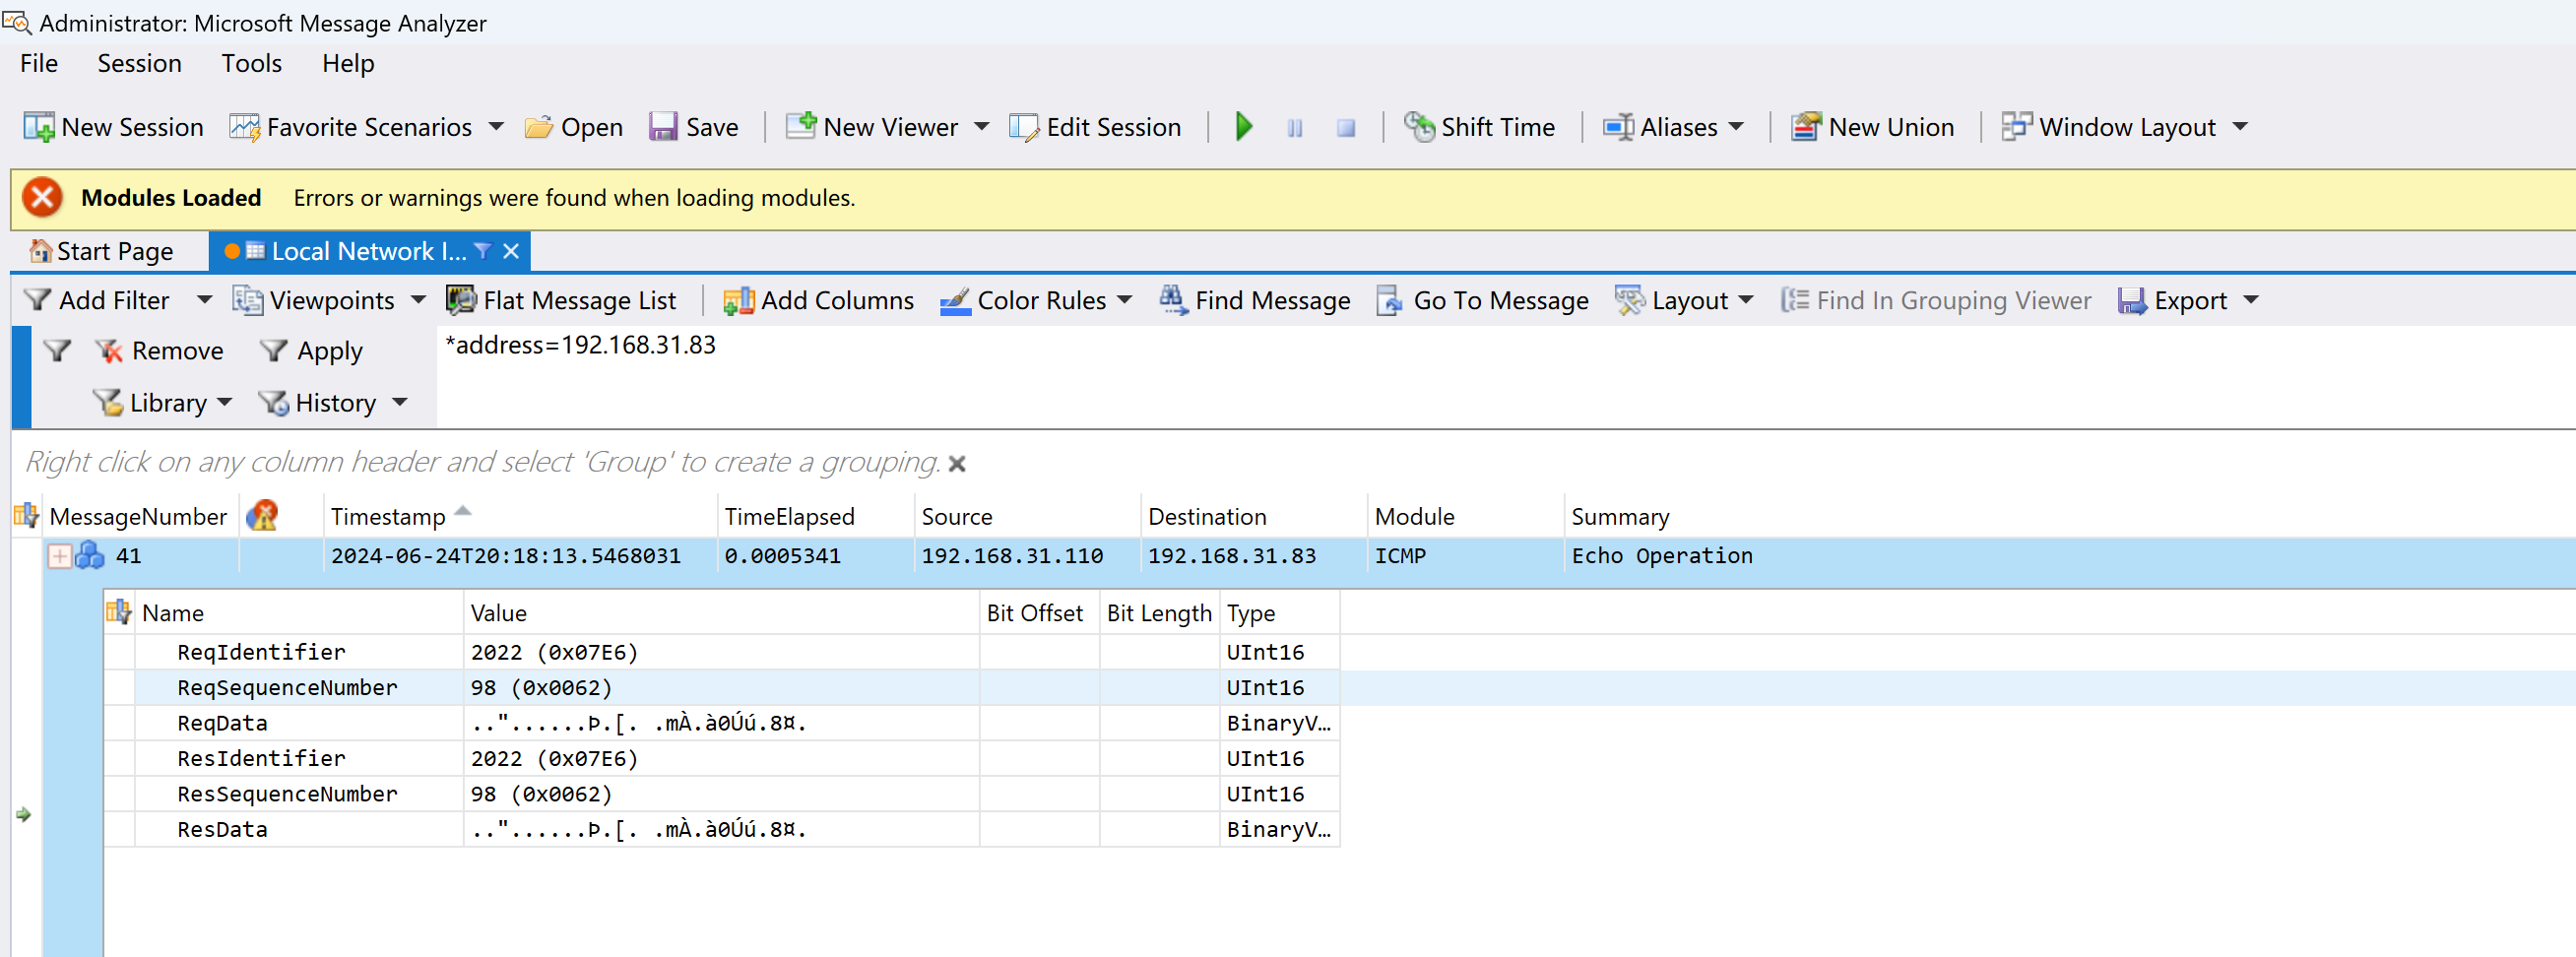This screenshot has height=957, width=2576.
Task: Expand the Window Layout dropdown
Action: click(x=2240, y=127)
